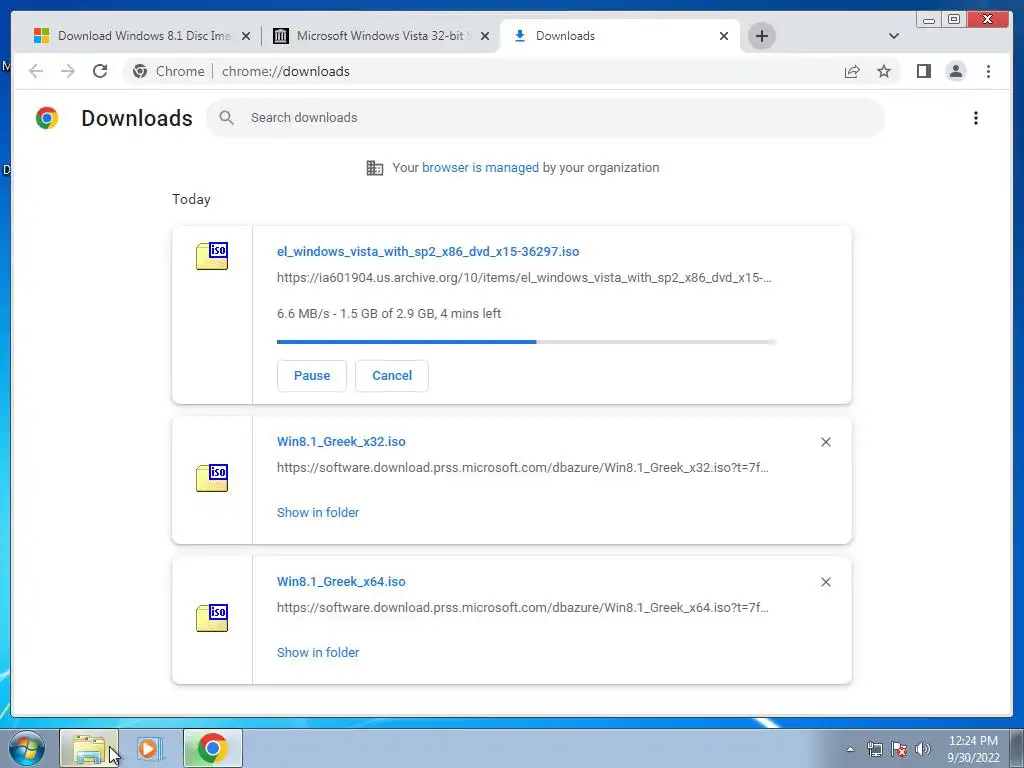1024x768 pixels.
Task: Click the Win8.1_Greek_x64 ISO file icon
Action: 212,617
